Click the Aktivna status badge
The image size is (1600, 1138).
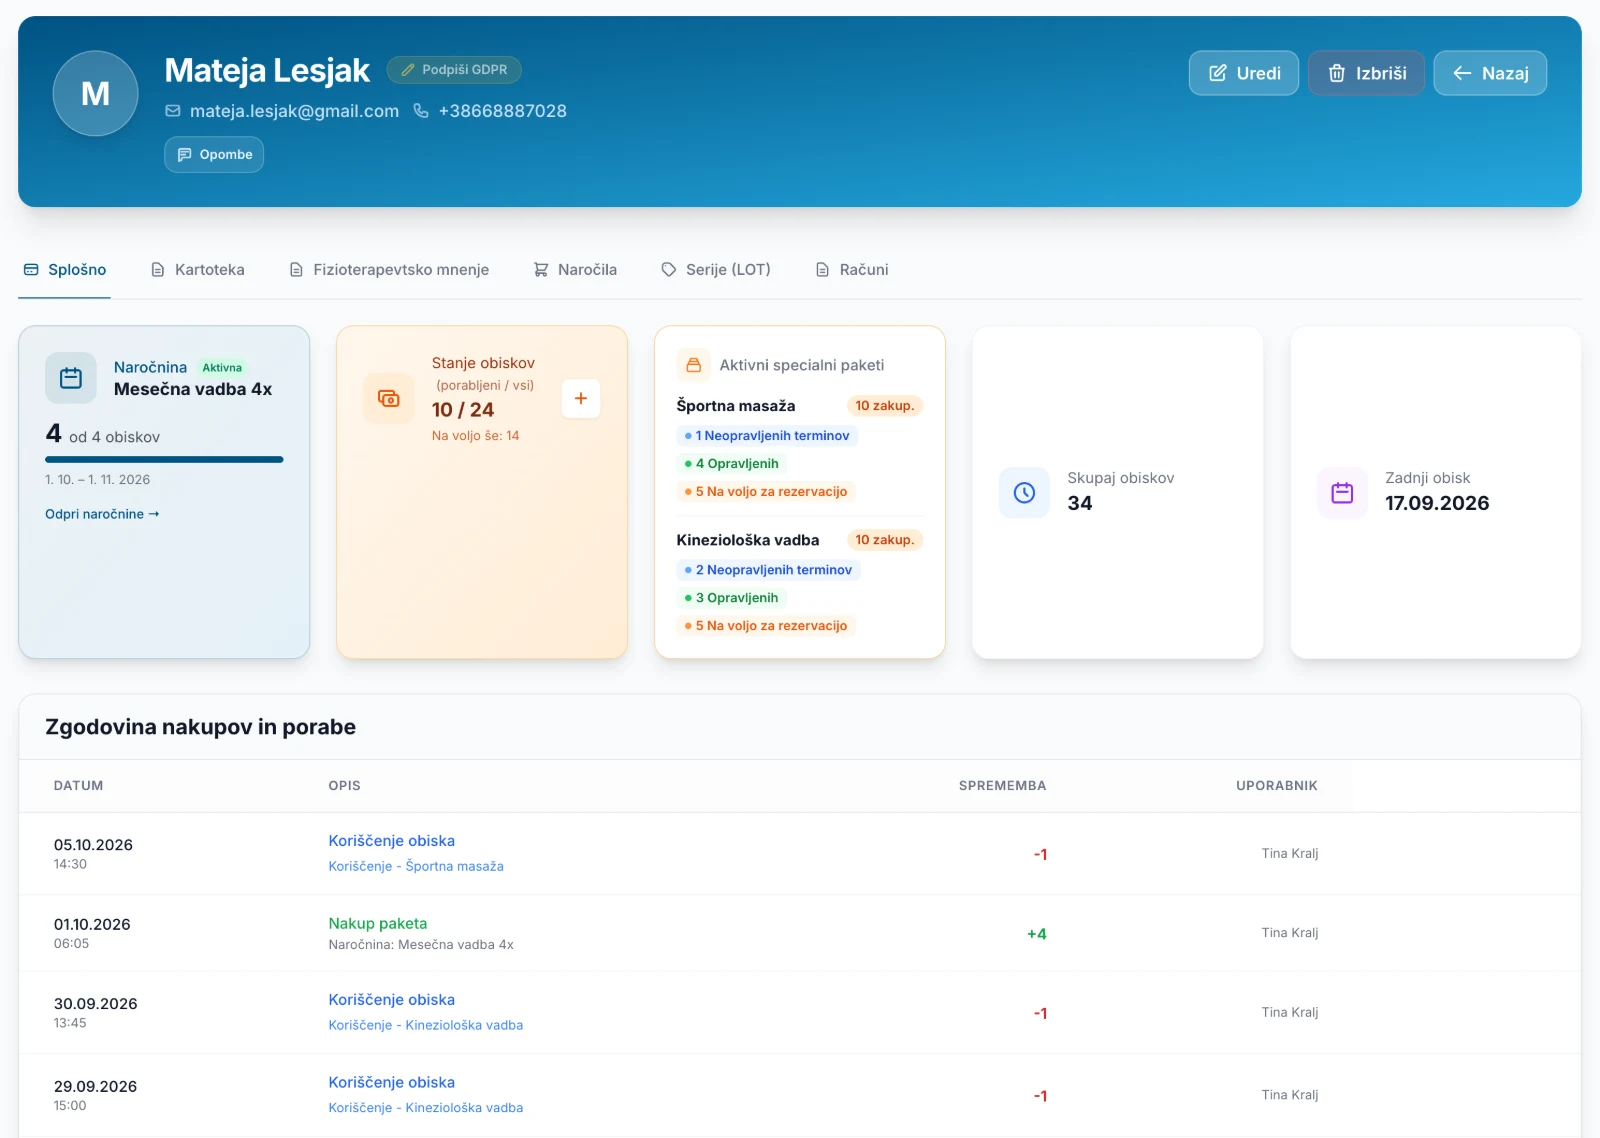tap(222, 368)
